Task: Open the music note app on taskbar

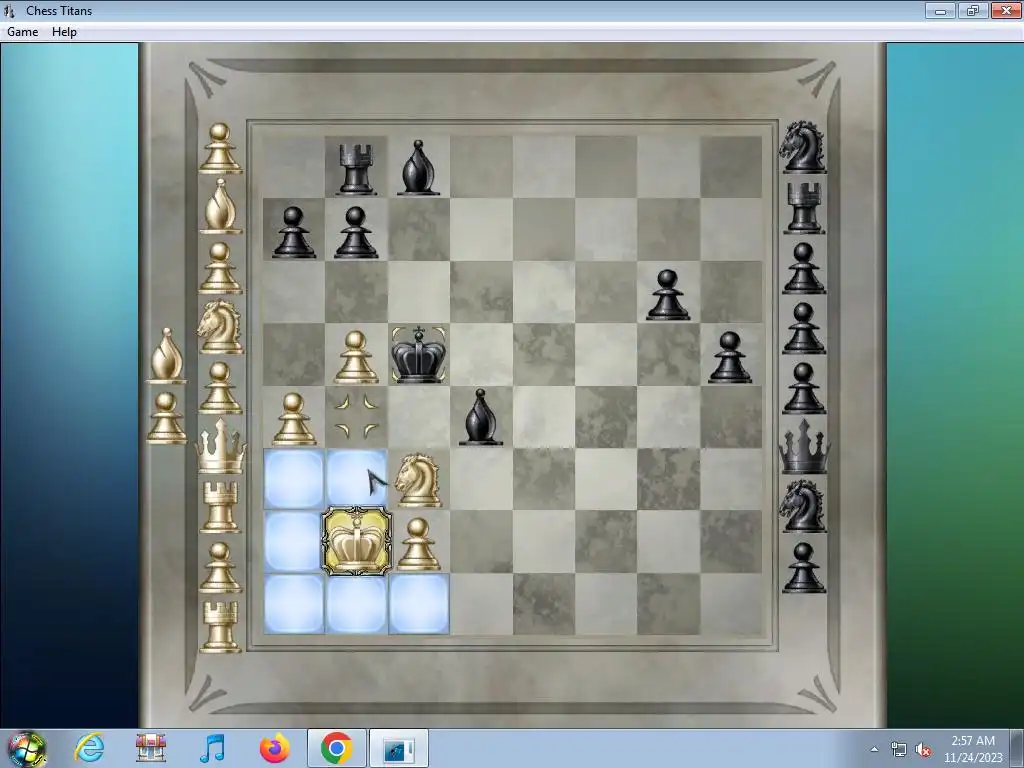Action: click(212, 748)
